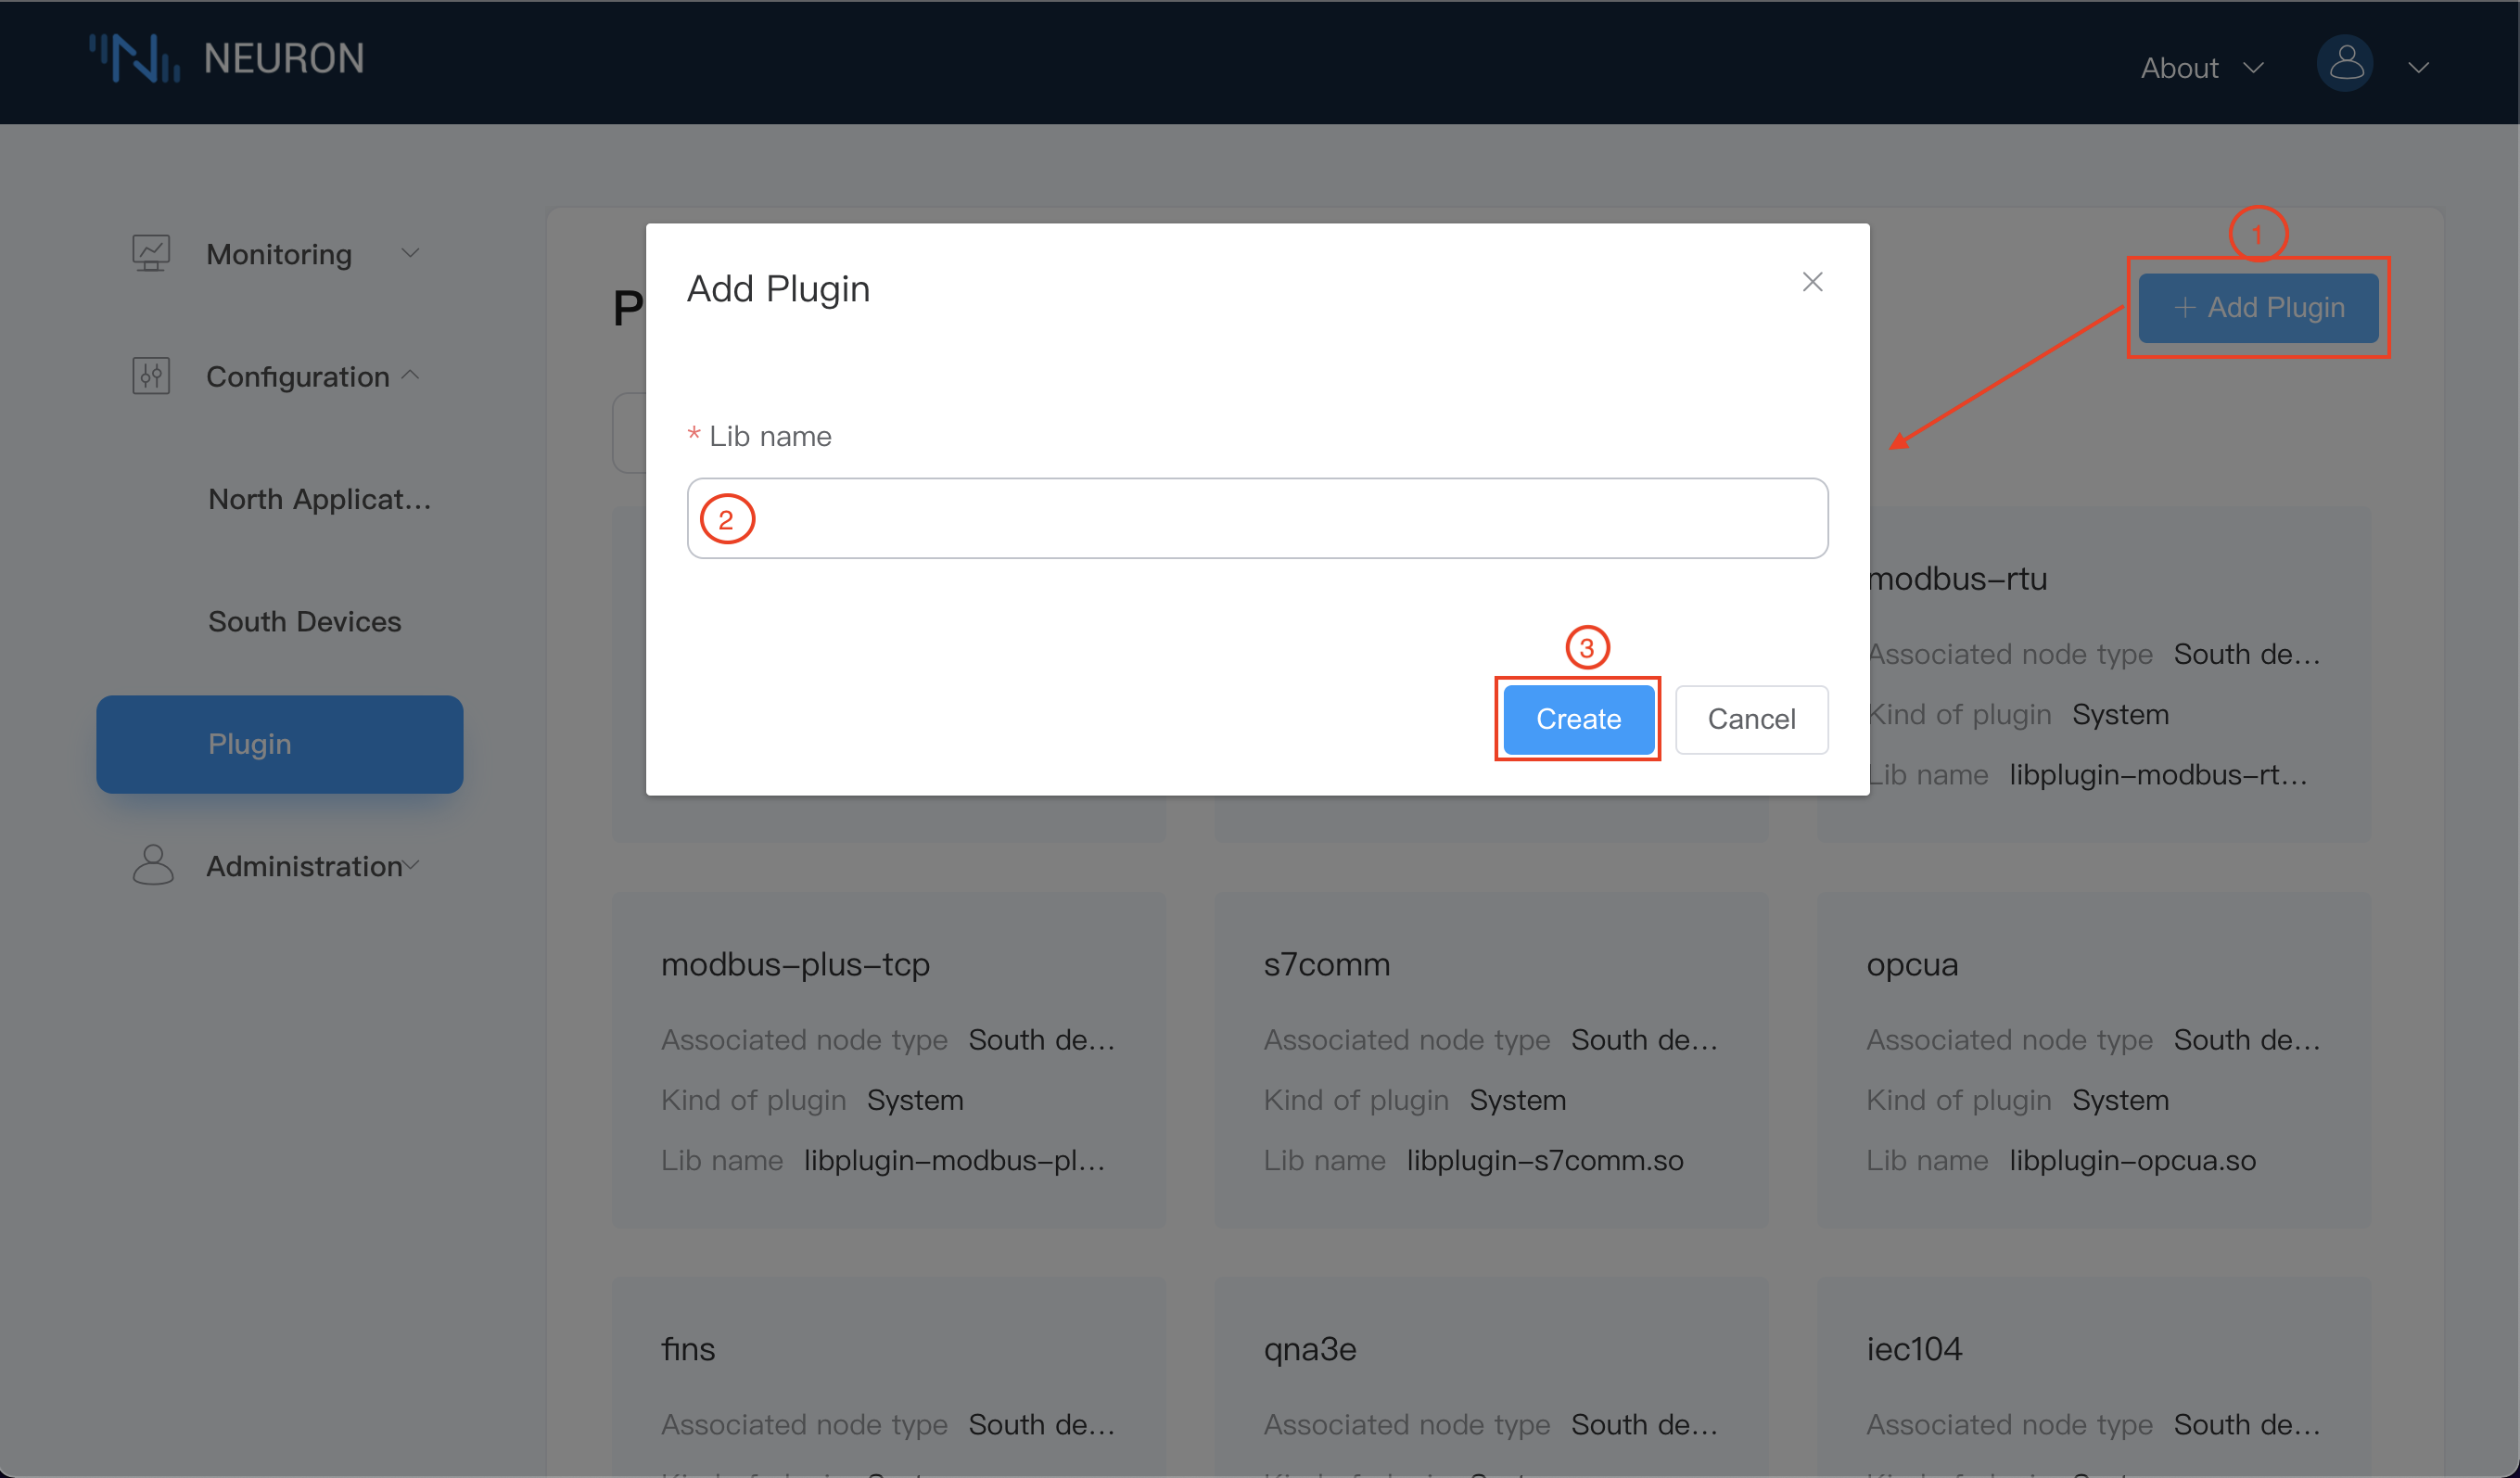Click the iec104 plugin title
Viewport: 2520px width, 1478px height.
[x=1914, y=1349]
